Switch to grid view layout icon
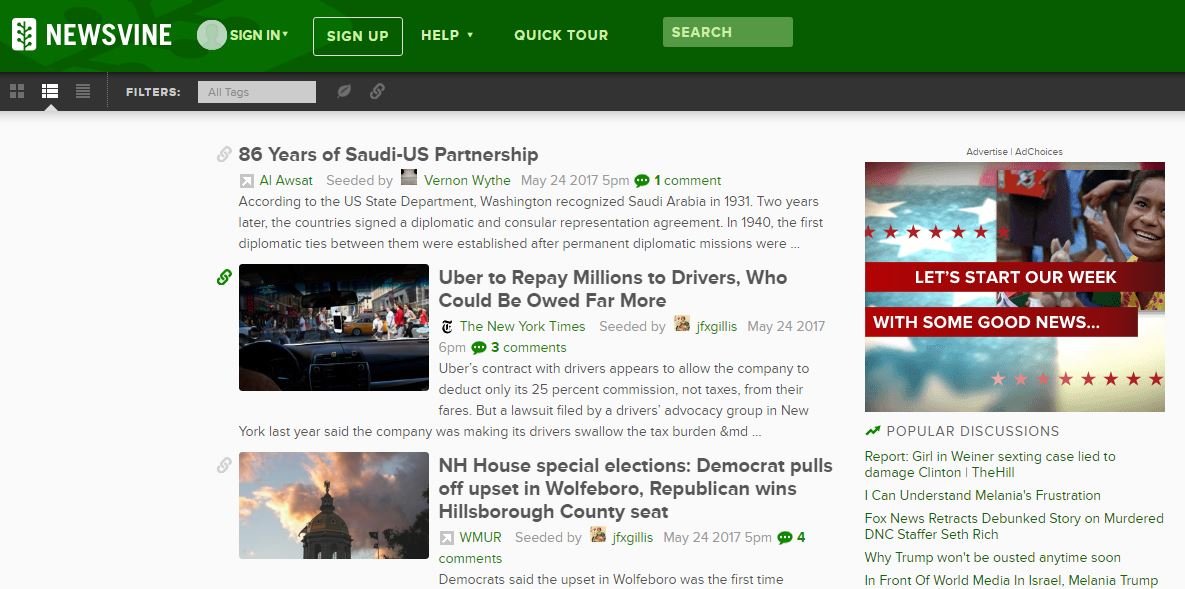This screenshot has width=1185, height=589. point(17,91)
